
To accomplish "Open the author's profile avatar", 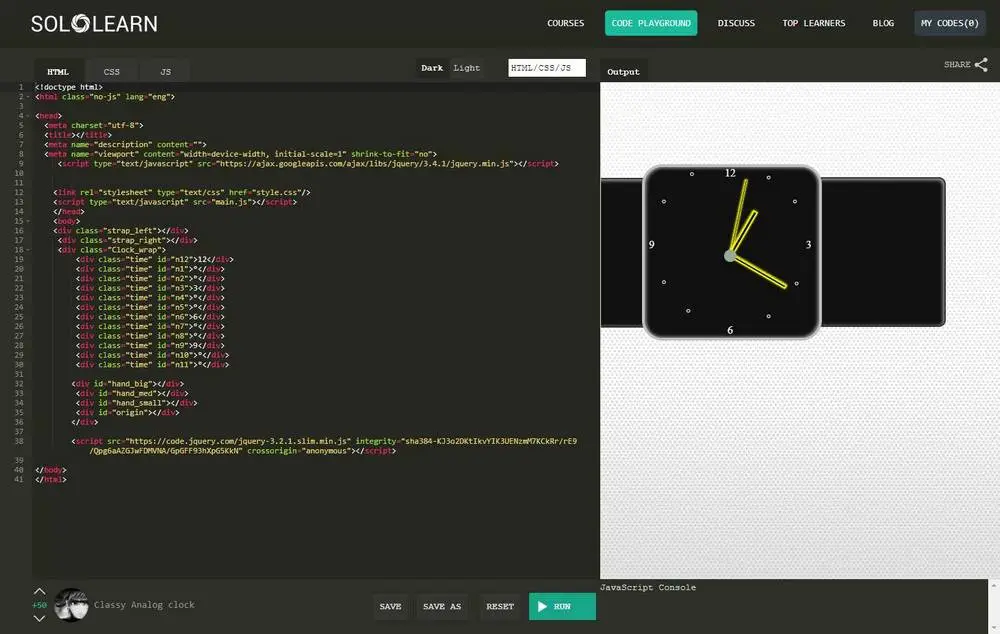I will (71, 605).
